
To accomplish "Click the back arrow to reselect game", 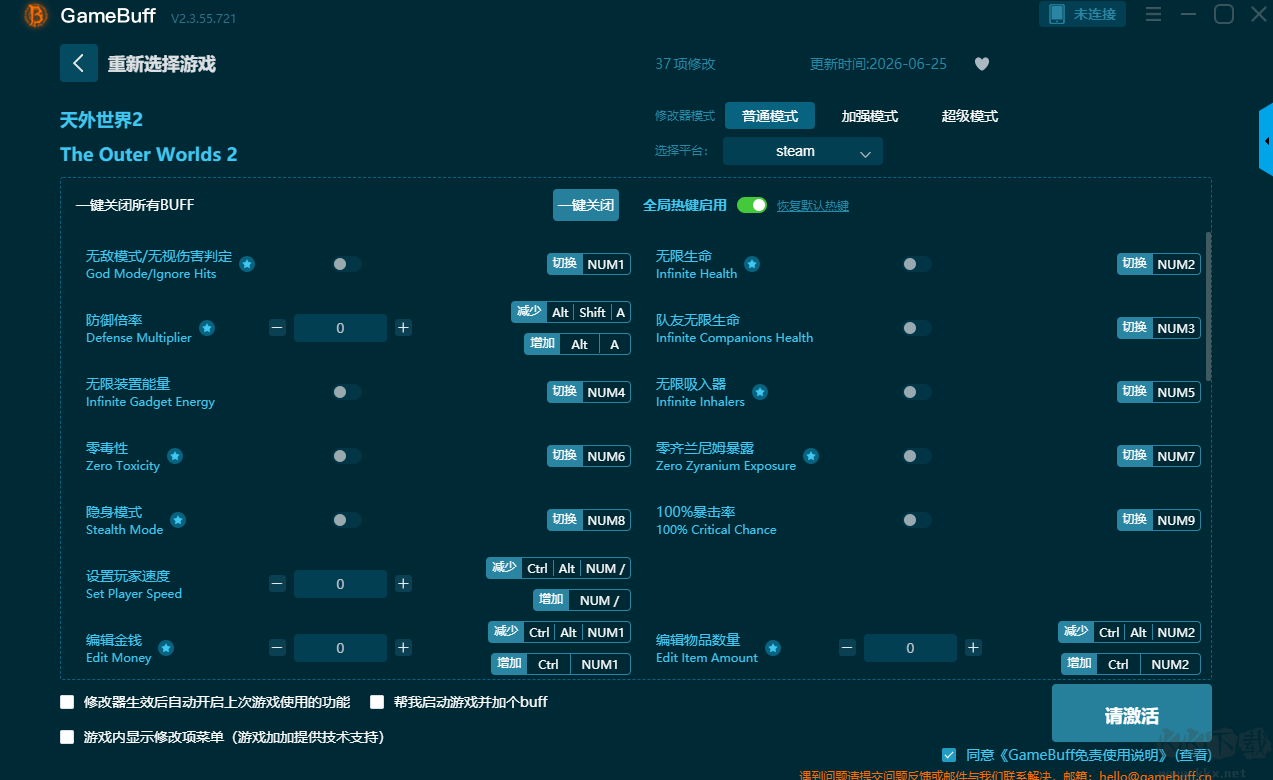I will coord(79,63).
